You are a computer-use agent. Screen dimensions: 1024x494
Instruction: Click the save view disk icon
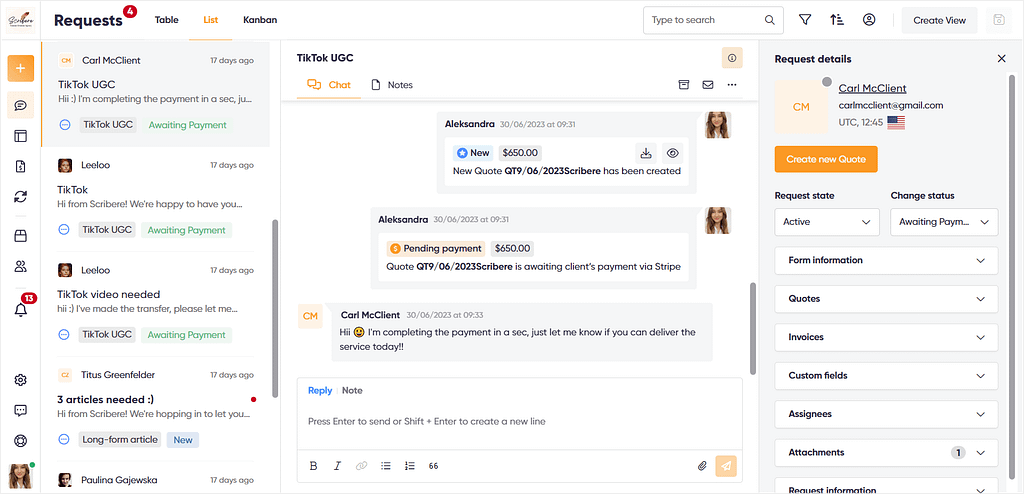click(x=998, y=20)
